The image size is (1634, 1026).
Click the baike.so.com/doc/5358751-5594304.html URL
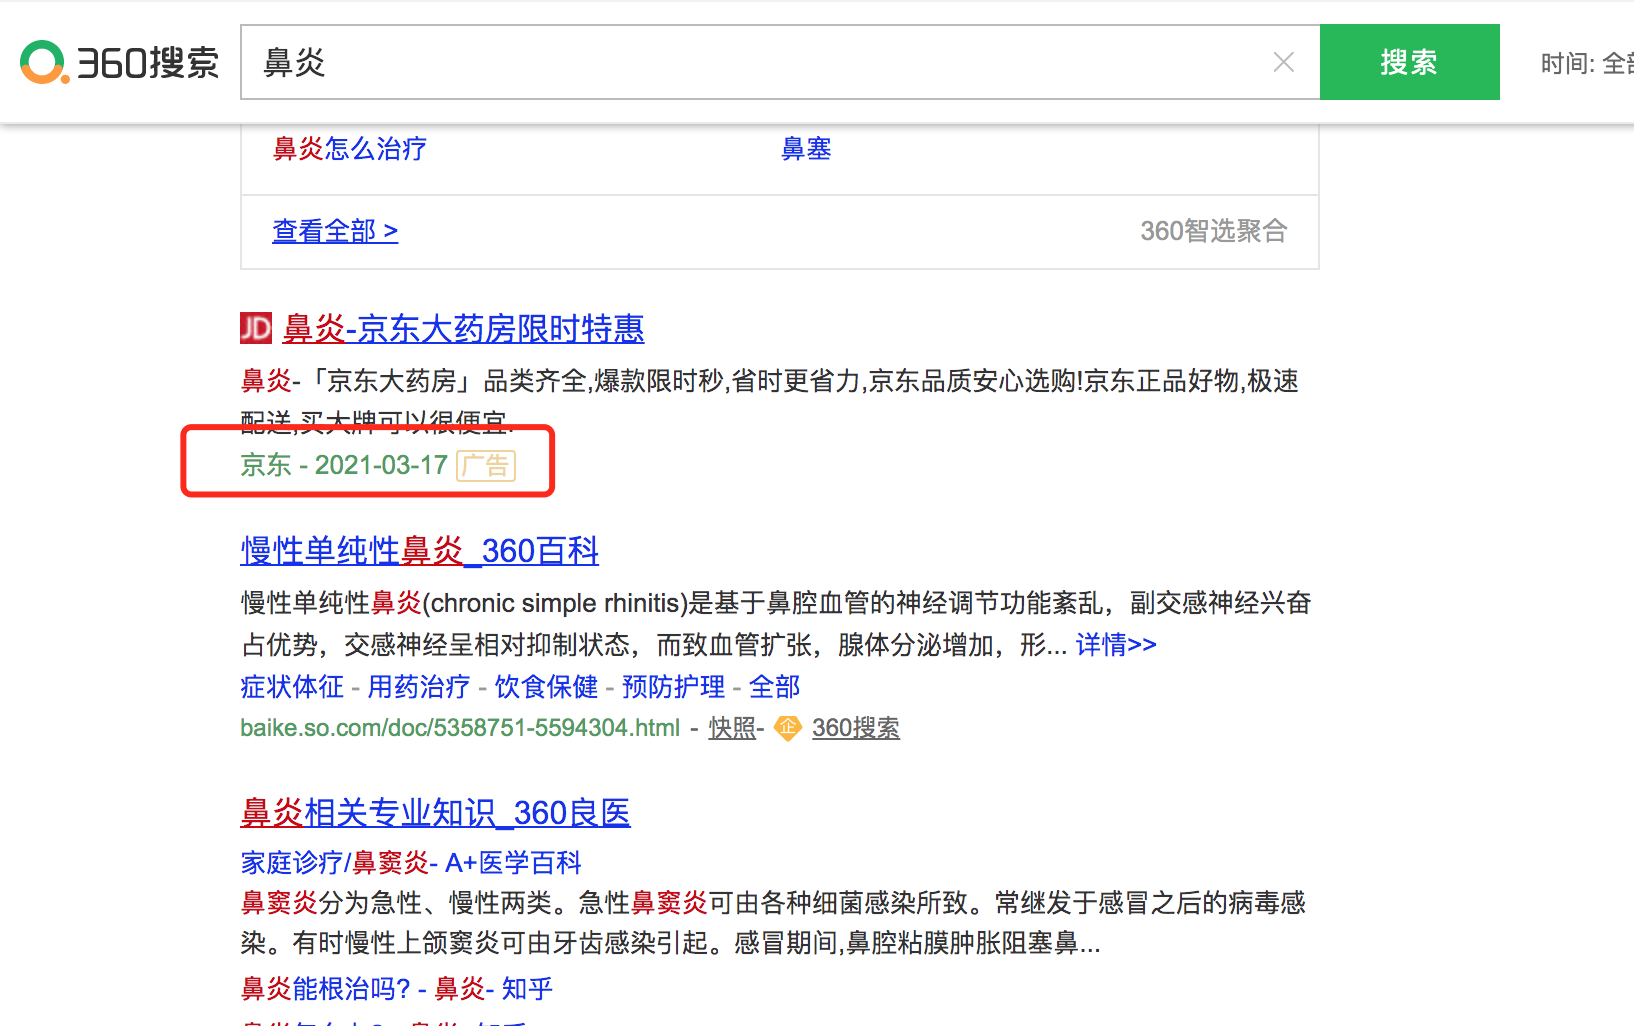pos(460,728)
